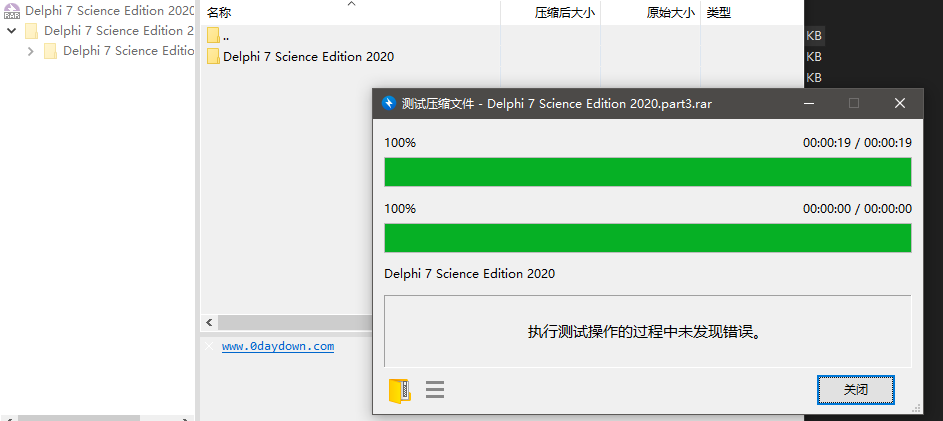Expand the nested Delphi 7 subfolder chevron
Viewport: 943px width, 421px height.
31,51
